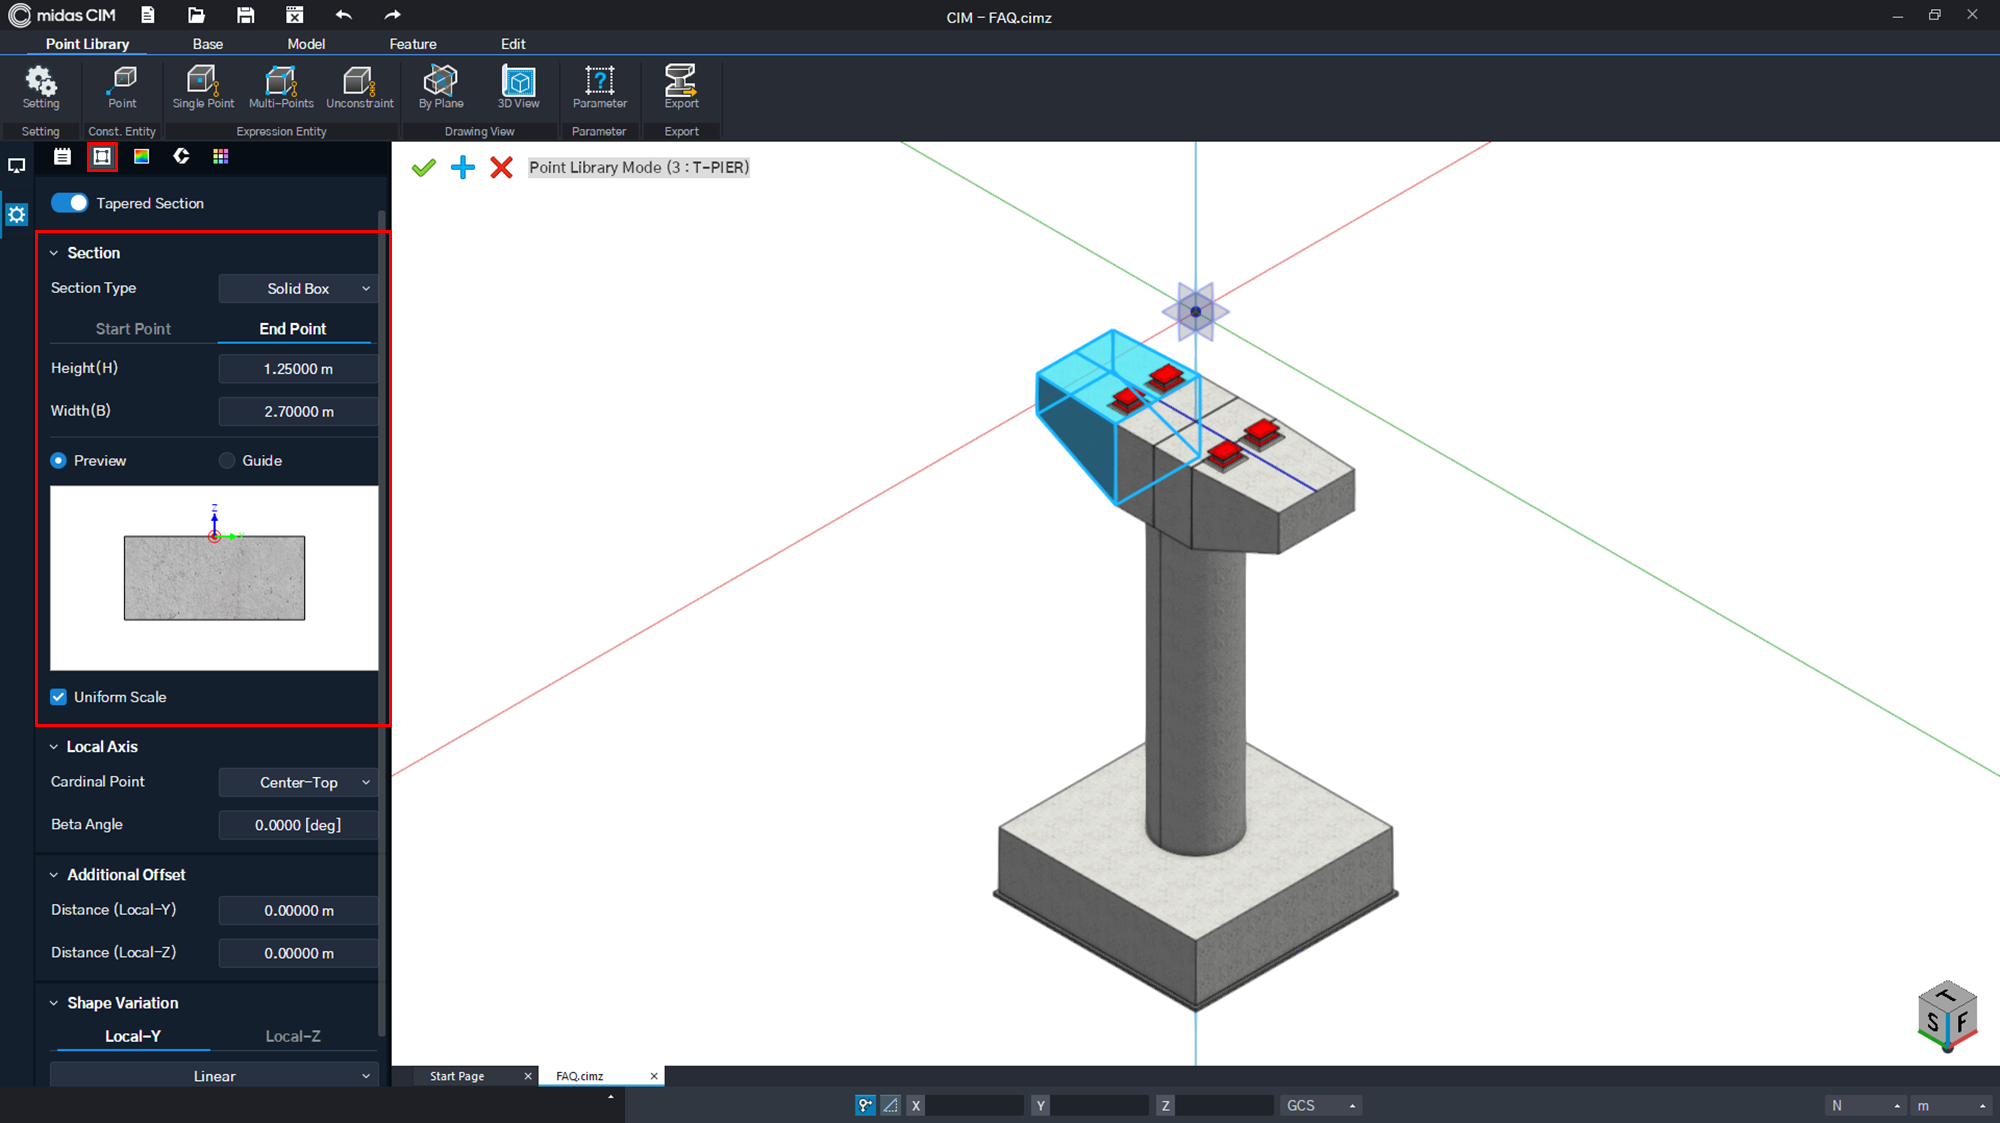Select the Guide radio button
Image resolution: width=2000 pixels, height=1123 pixels.
227,461
